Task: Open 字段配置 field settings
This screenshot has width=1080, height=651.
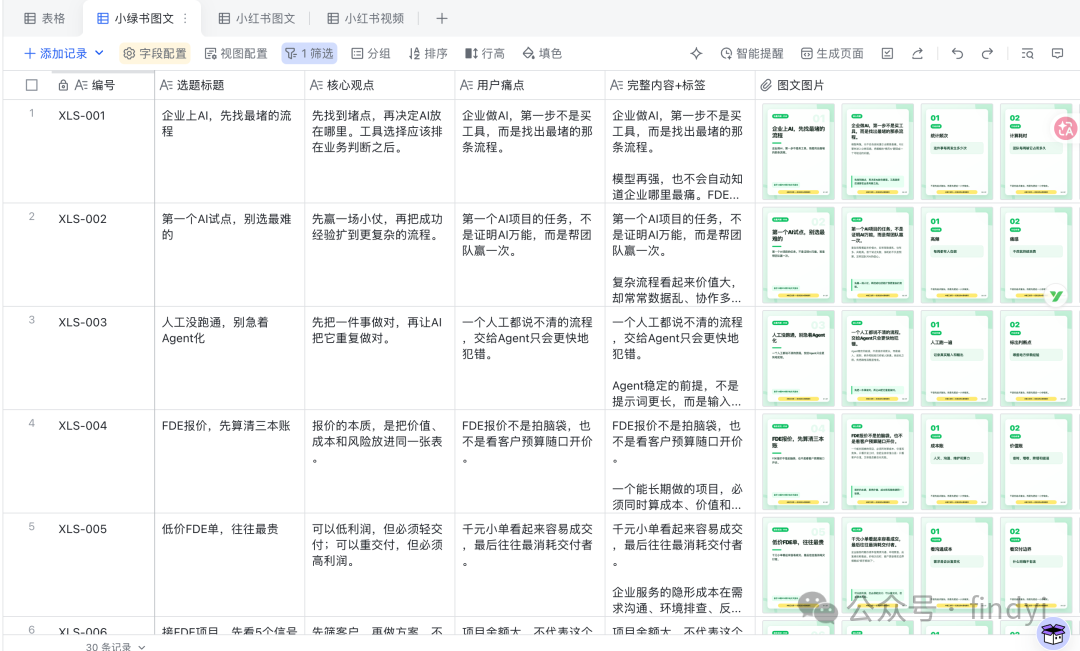Action: pos(155,54)
